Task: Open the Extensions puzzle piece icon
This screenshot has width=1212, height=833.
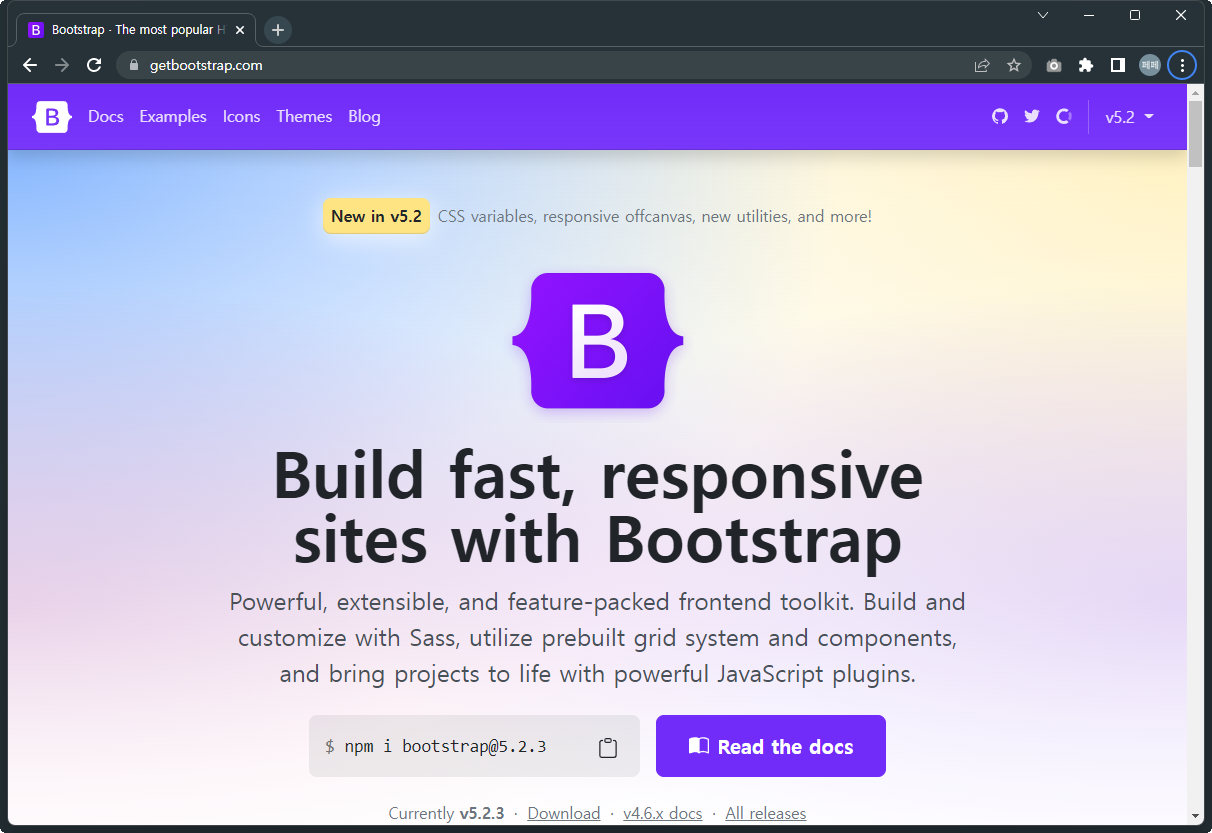Action: [x=1086, y=65]
